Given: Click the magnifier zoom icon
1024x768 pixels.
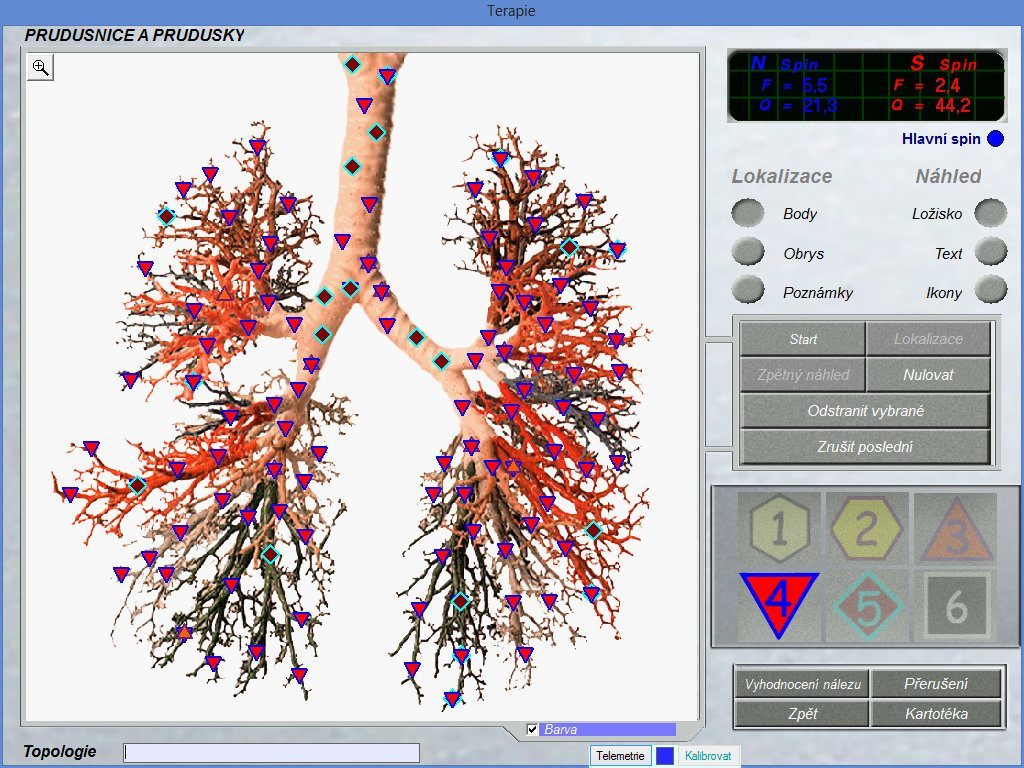Looking at the screenshot, I should pos(40,67).
